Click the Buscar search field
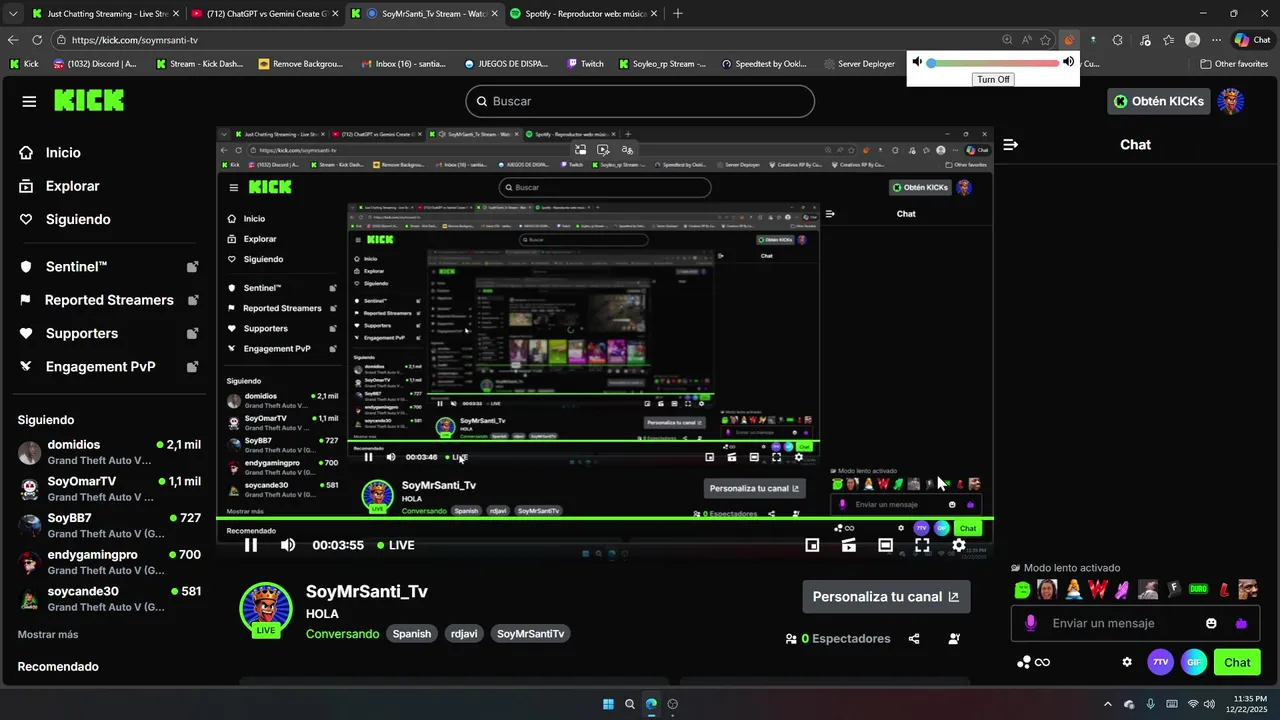Viewport: 1280px width, 720px height. 640,101
